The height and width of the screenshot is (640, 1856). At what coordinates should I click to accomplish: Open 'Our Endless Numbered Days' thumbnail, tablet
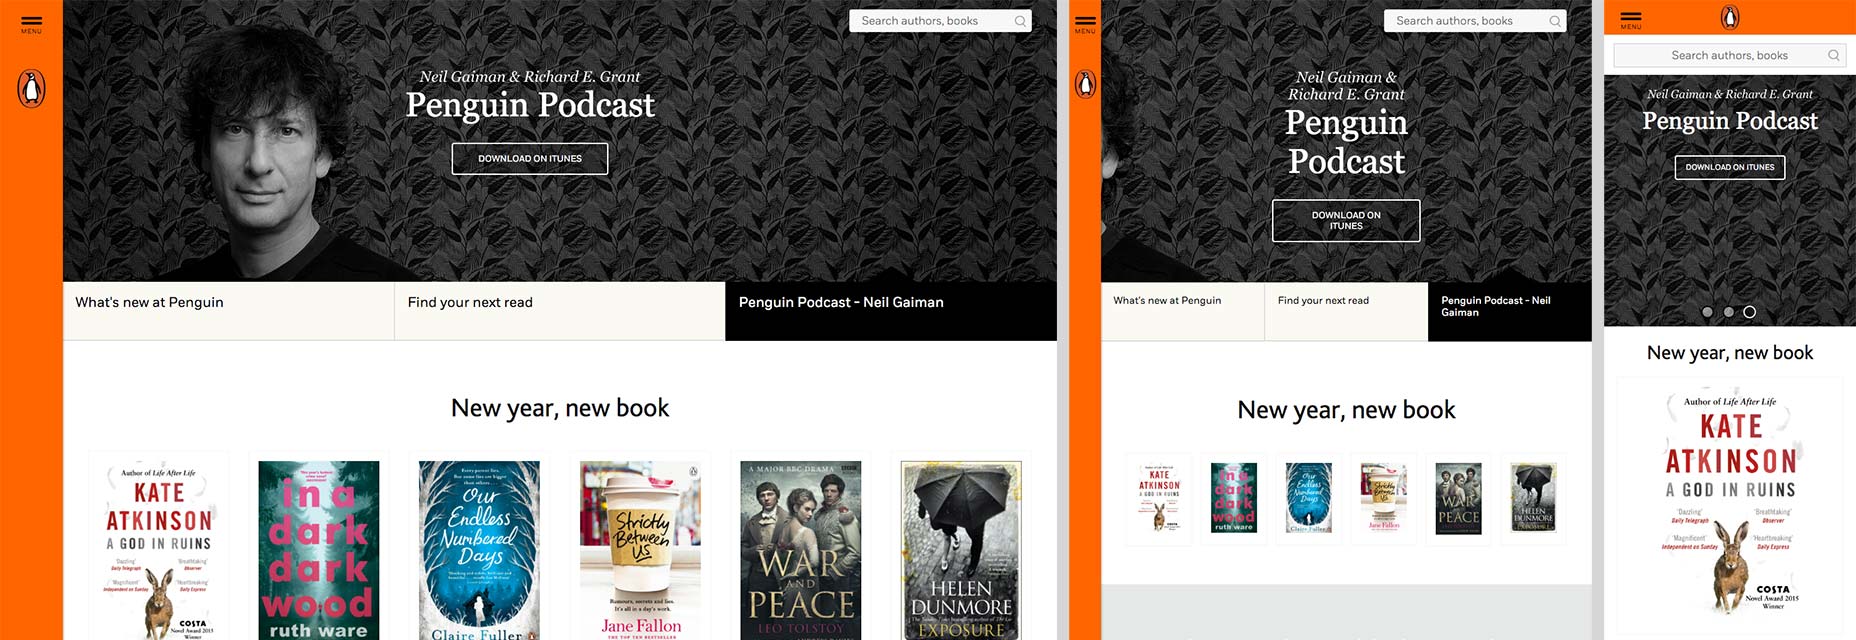point(1308,498)
